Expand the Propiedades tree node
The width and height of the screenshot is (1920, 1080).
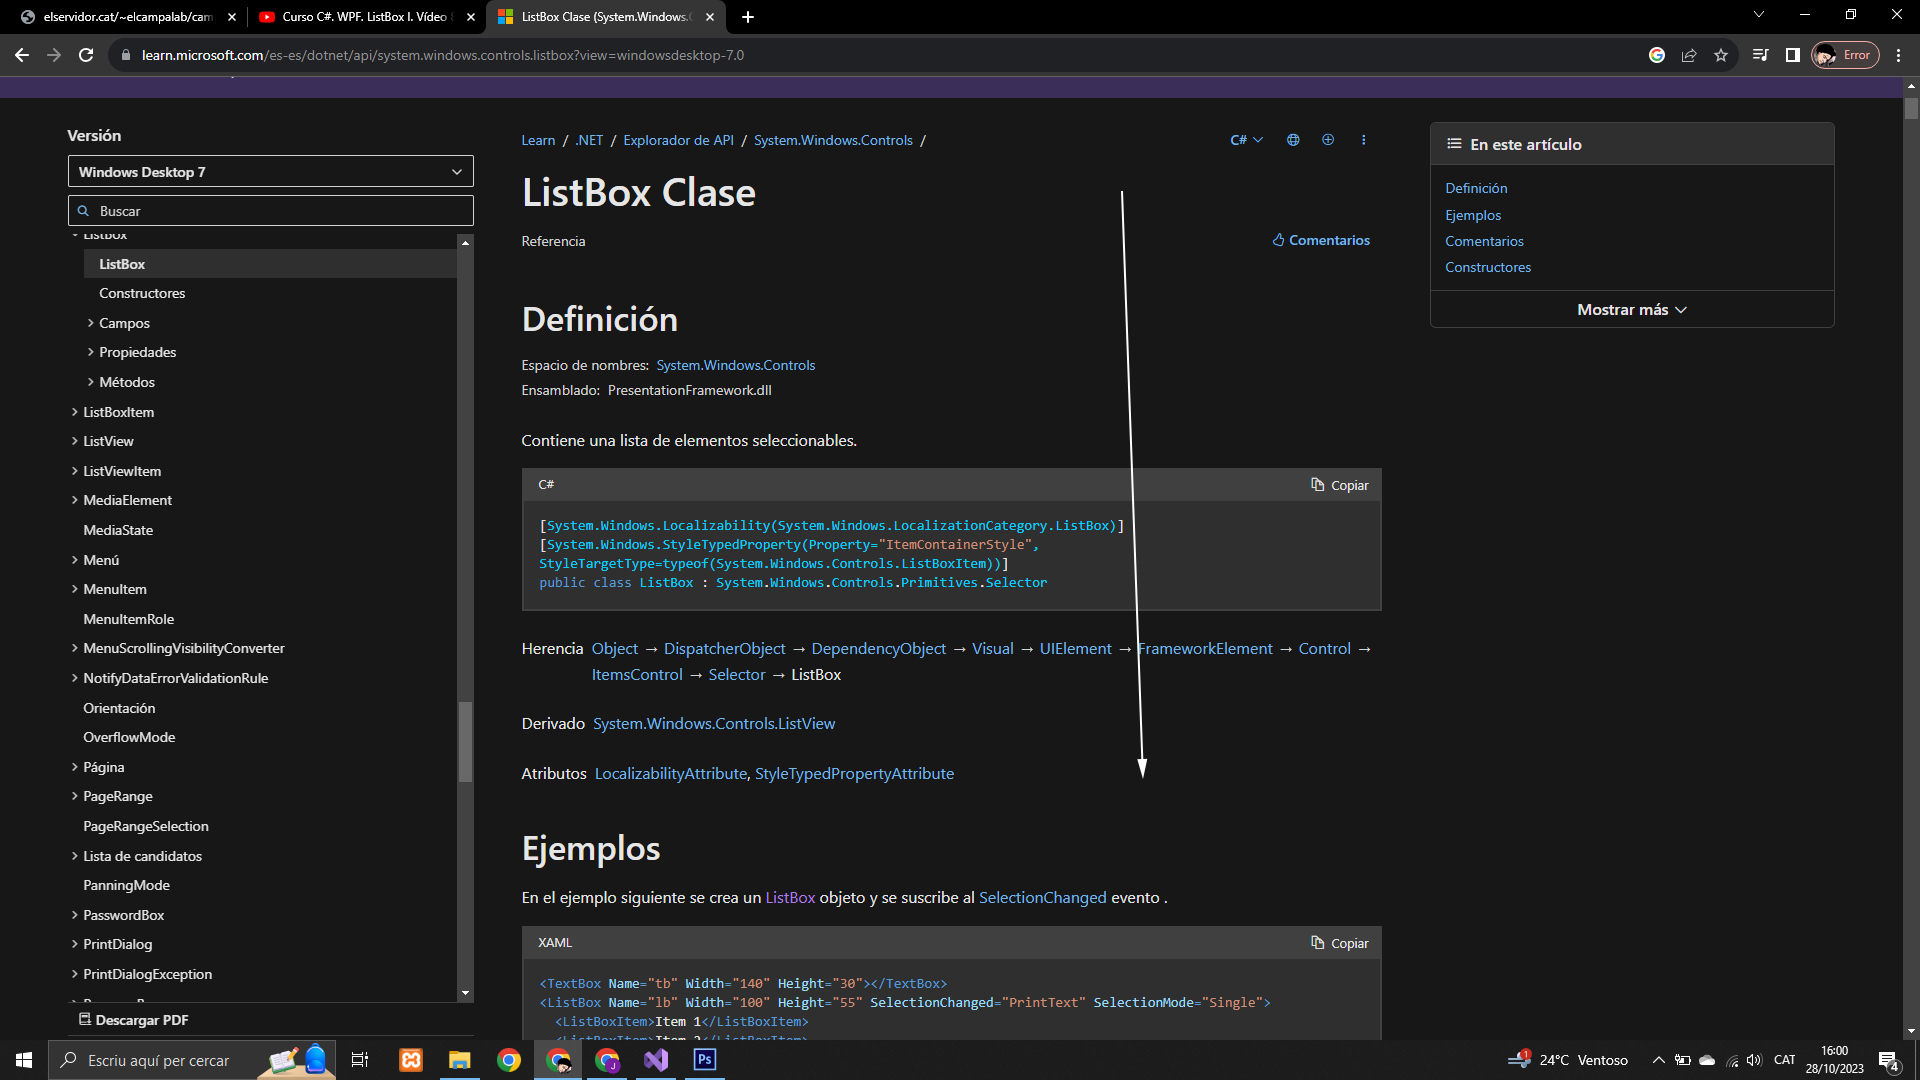point(91,352)
